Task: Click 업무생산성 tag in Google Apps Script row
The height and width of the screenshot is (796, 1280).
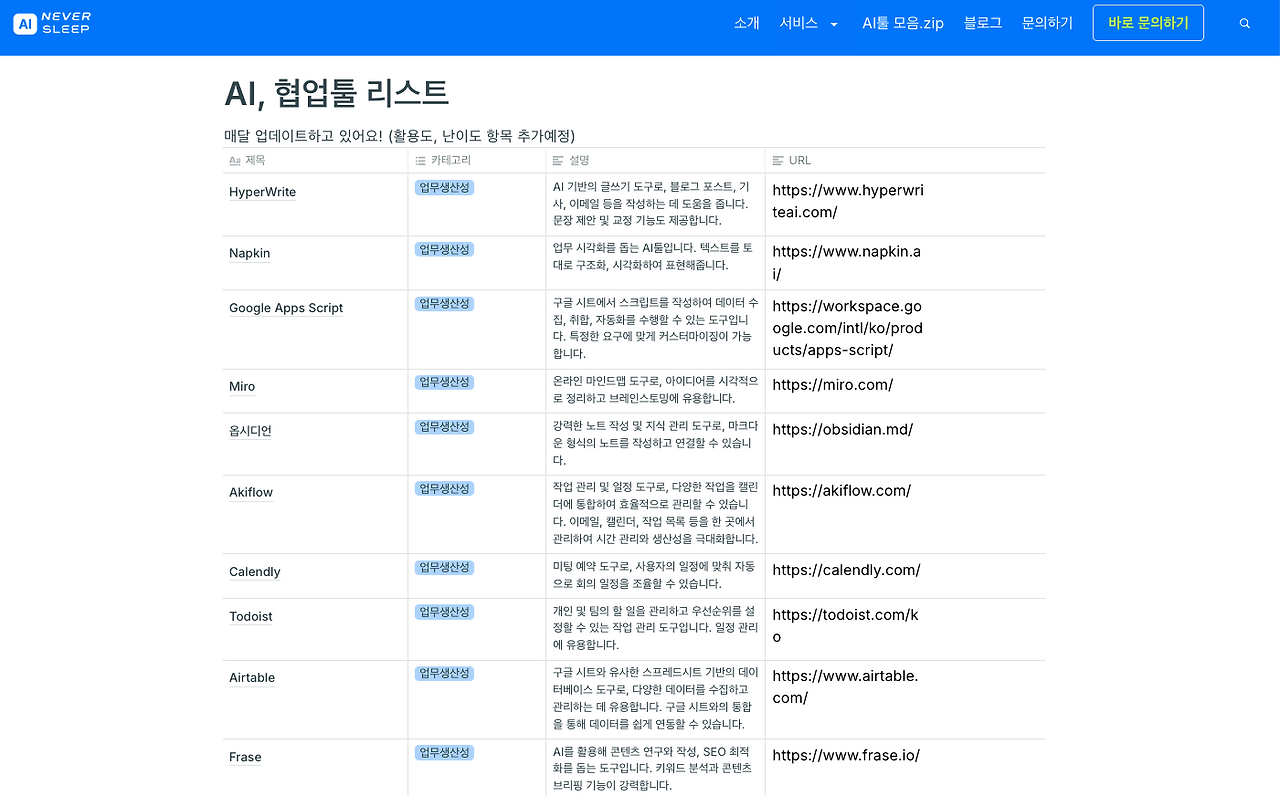Action: coord(444,303)
